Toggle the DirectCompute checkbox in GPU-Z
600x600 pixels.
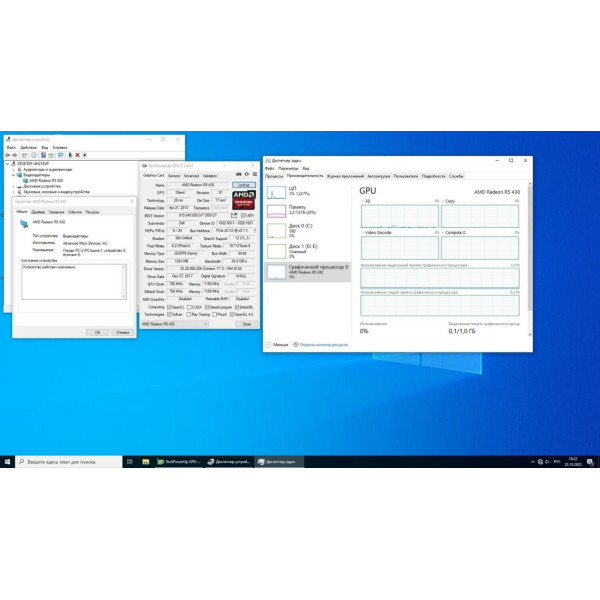point(207,307)
